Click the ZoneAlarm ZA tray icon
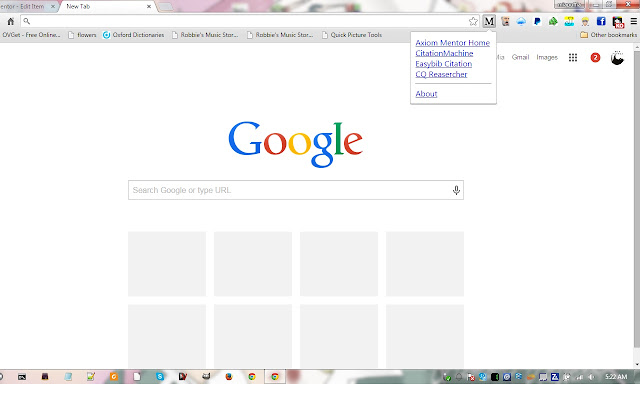640x400 pixels. pos(555,377)
